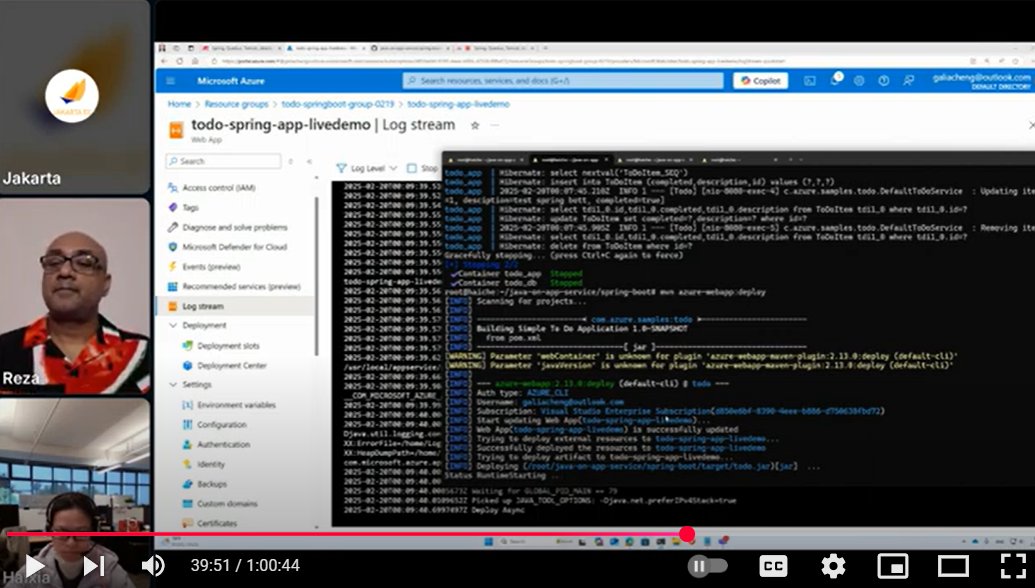The image size is (1035, 588).
Task: Collapse the Deployment section
Action: coord(198,325)
